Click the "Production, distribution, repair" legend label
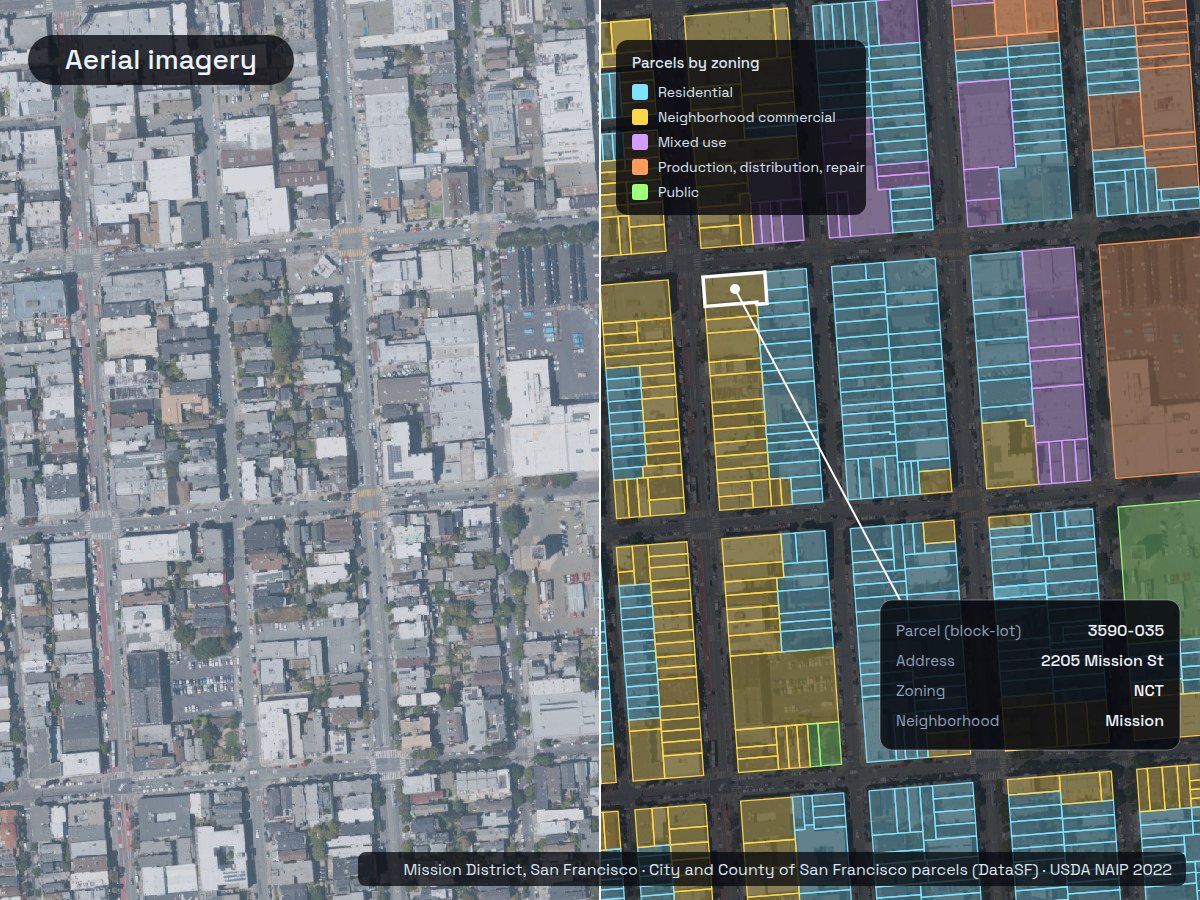1200x900 pixels. tap(761, 167)
